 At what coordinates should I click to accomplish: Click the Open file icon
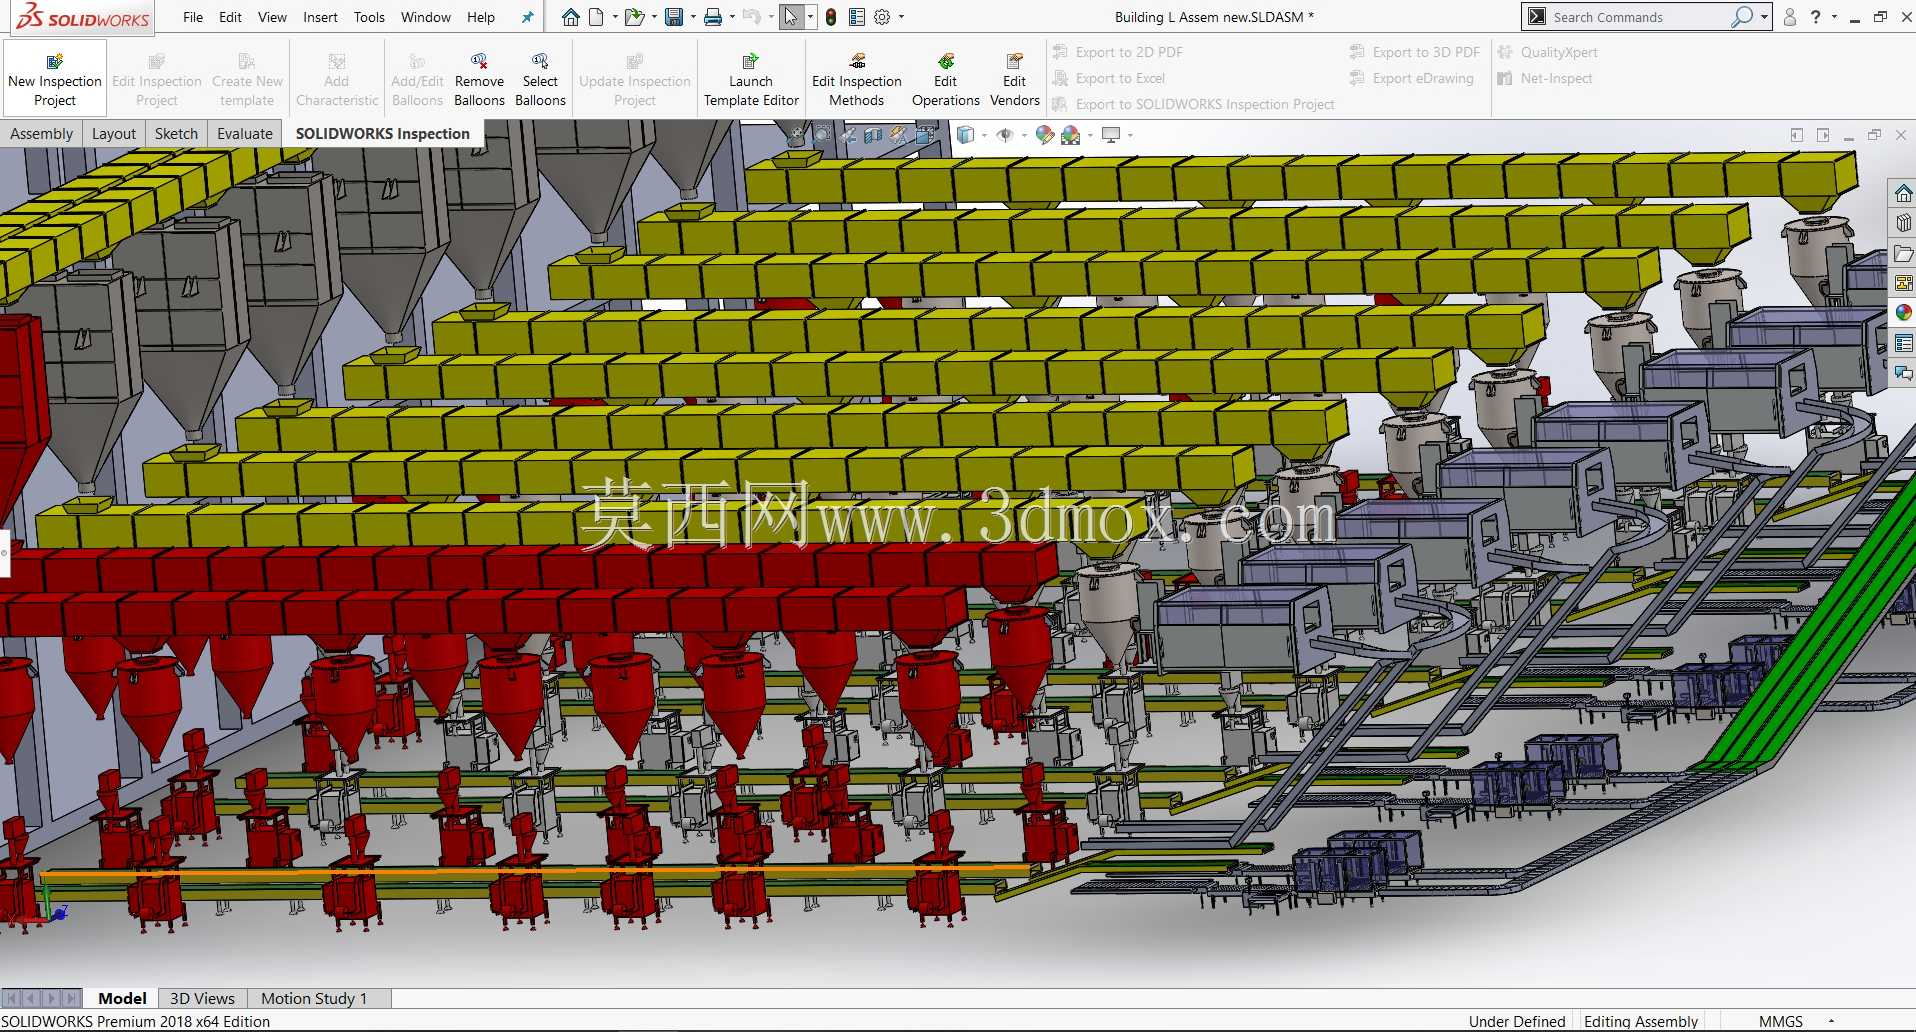(x=633, y=17)
